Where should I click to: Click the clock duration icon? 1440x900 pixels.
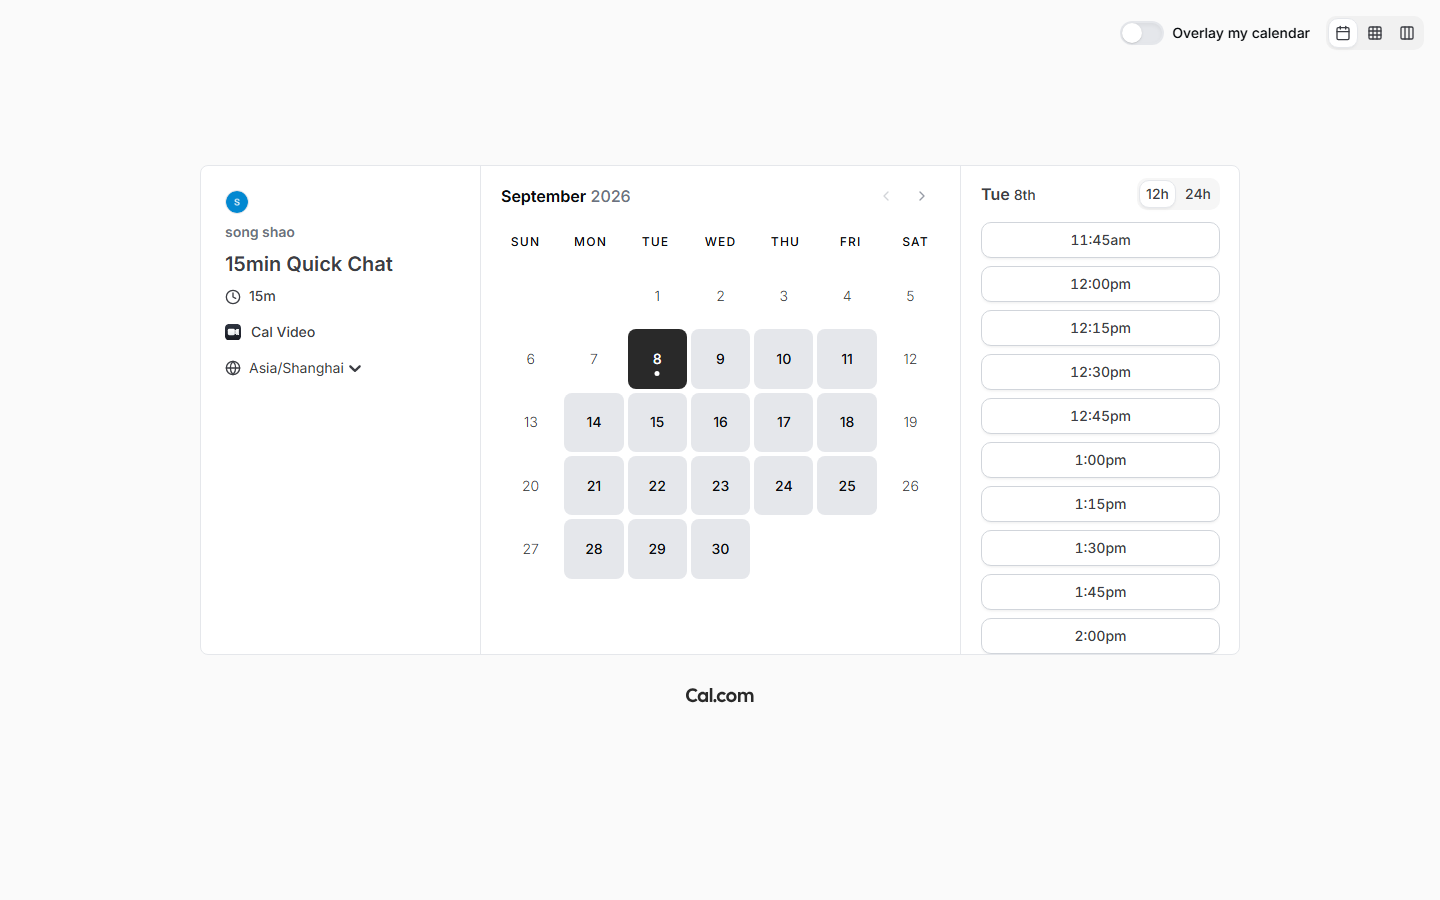click(233, 296)
